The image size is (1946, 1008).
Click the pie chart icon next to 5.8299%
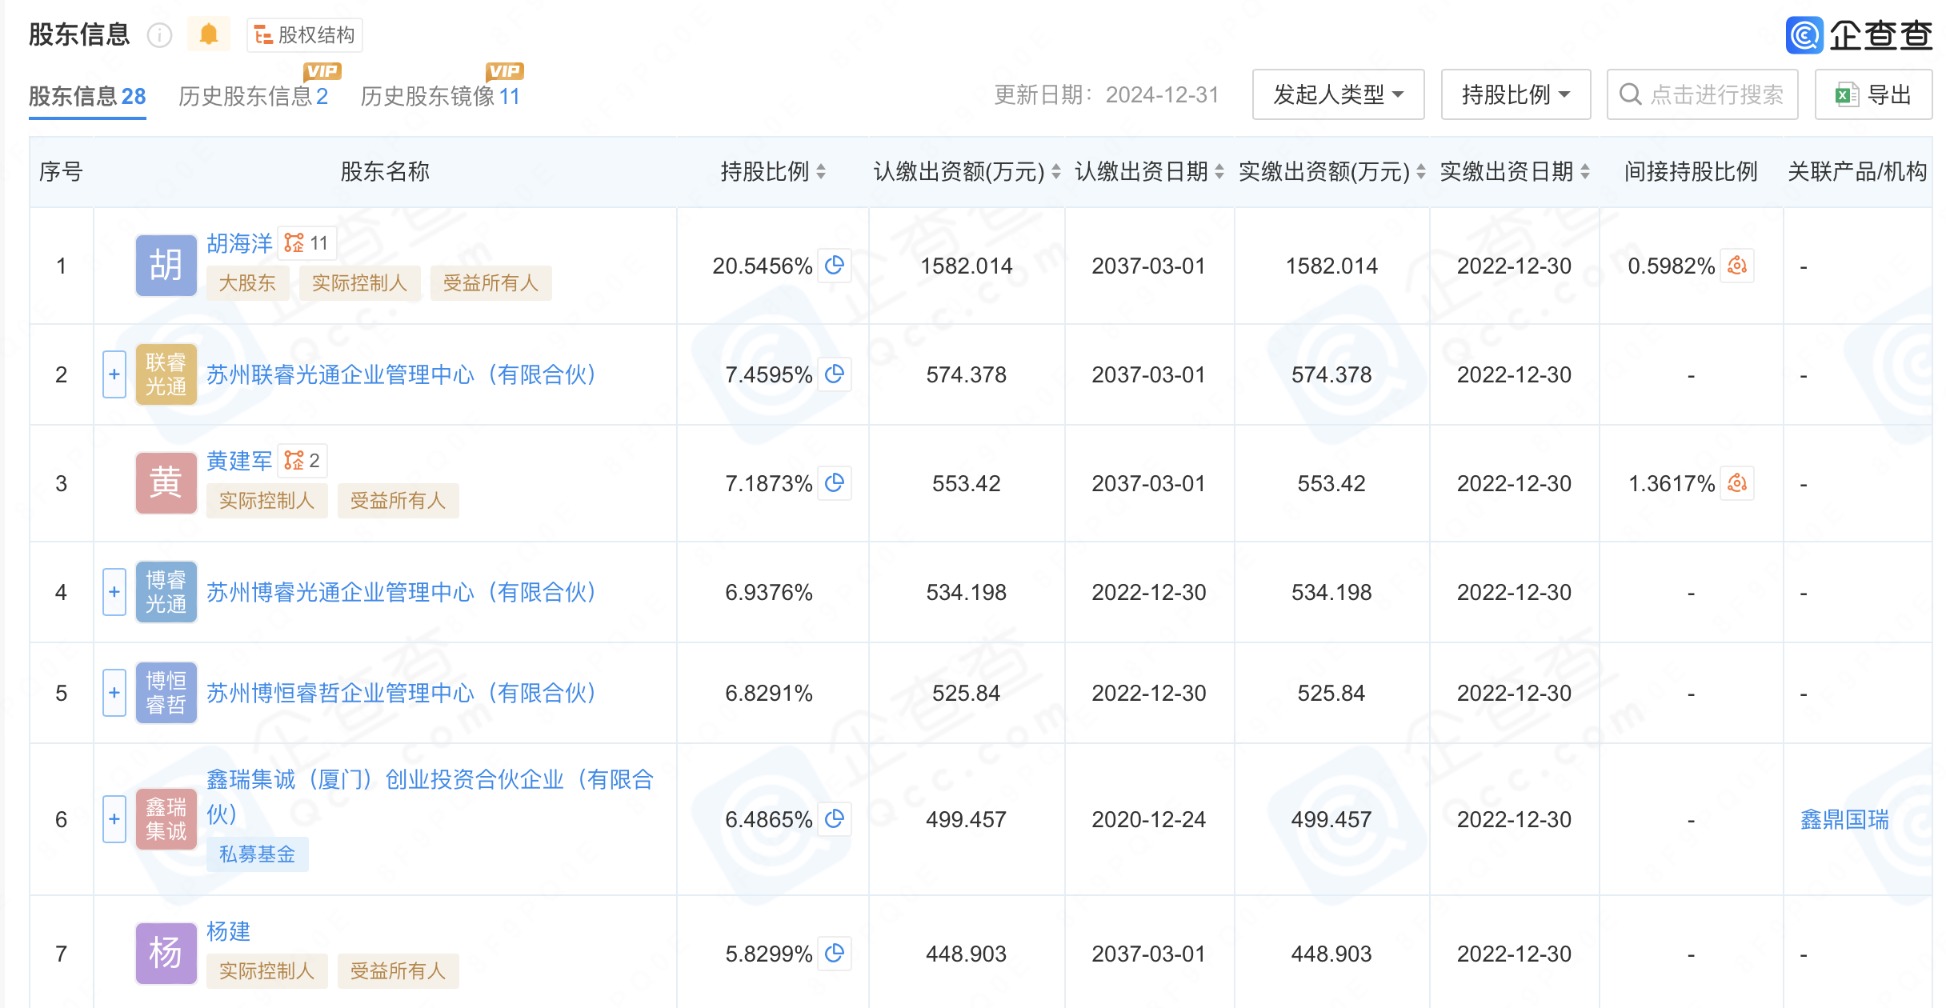pos(834,953)
